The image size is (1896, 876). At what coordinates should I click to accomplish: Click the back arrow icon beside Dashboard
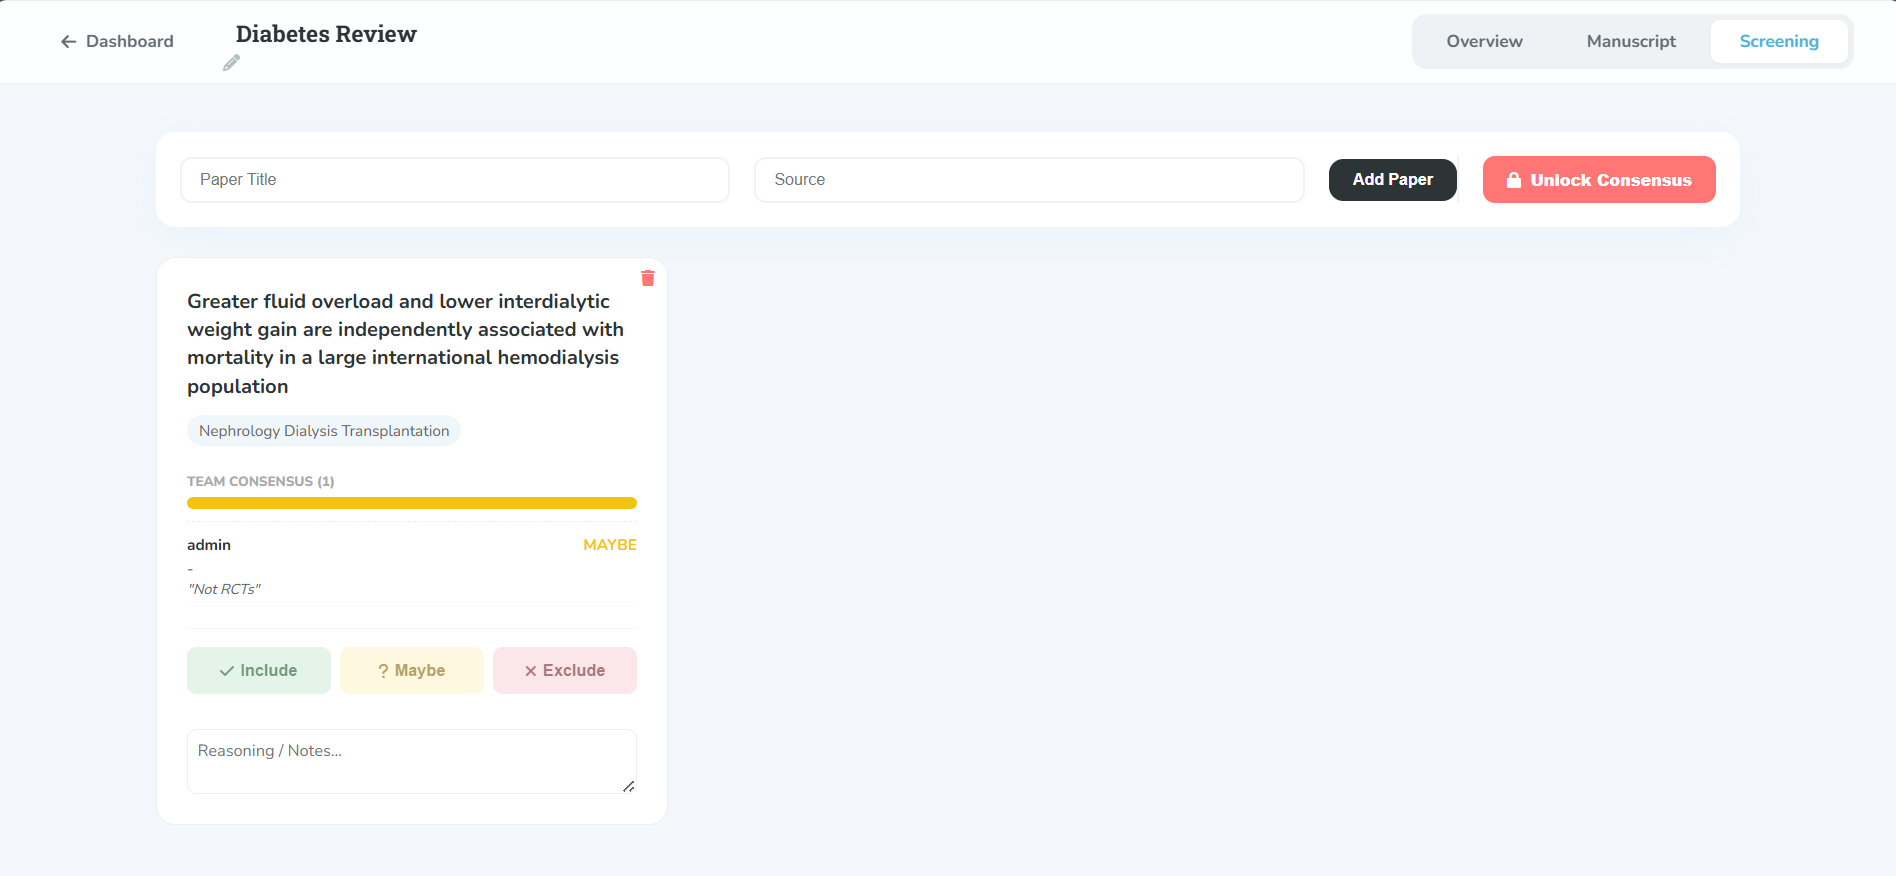pos(68,41)
